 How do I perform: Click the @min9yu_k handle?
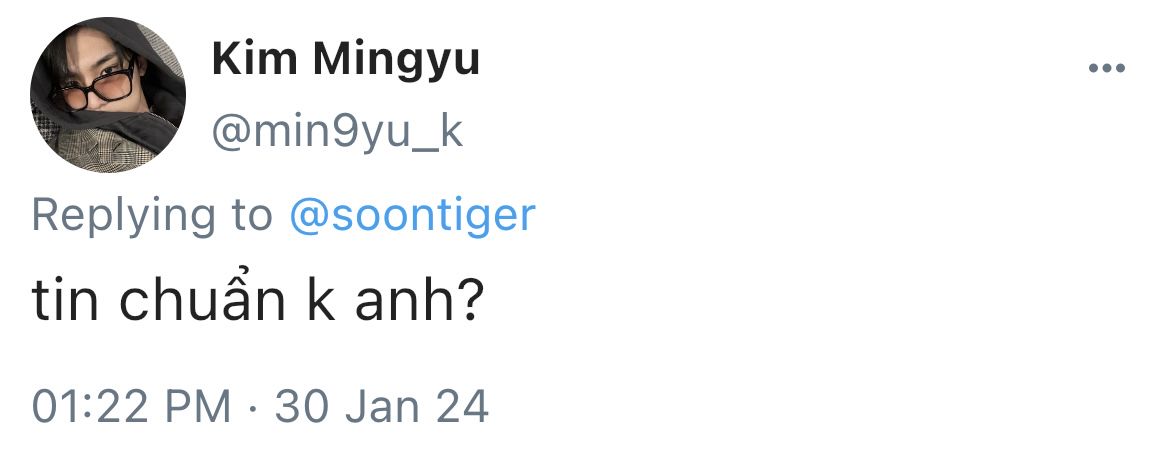pyautogui.click(x=338, y=131)
